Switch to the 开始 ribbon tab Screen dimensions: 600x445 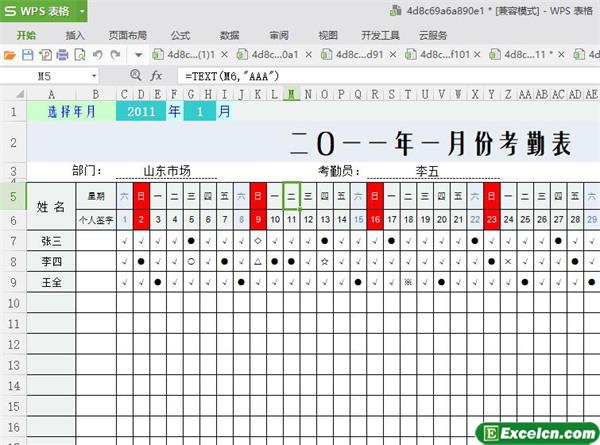26,36
